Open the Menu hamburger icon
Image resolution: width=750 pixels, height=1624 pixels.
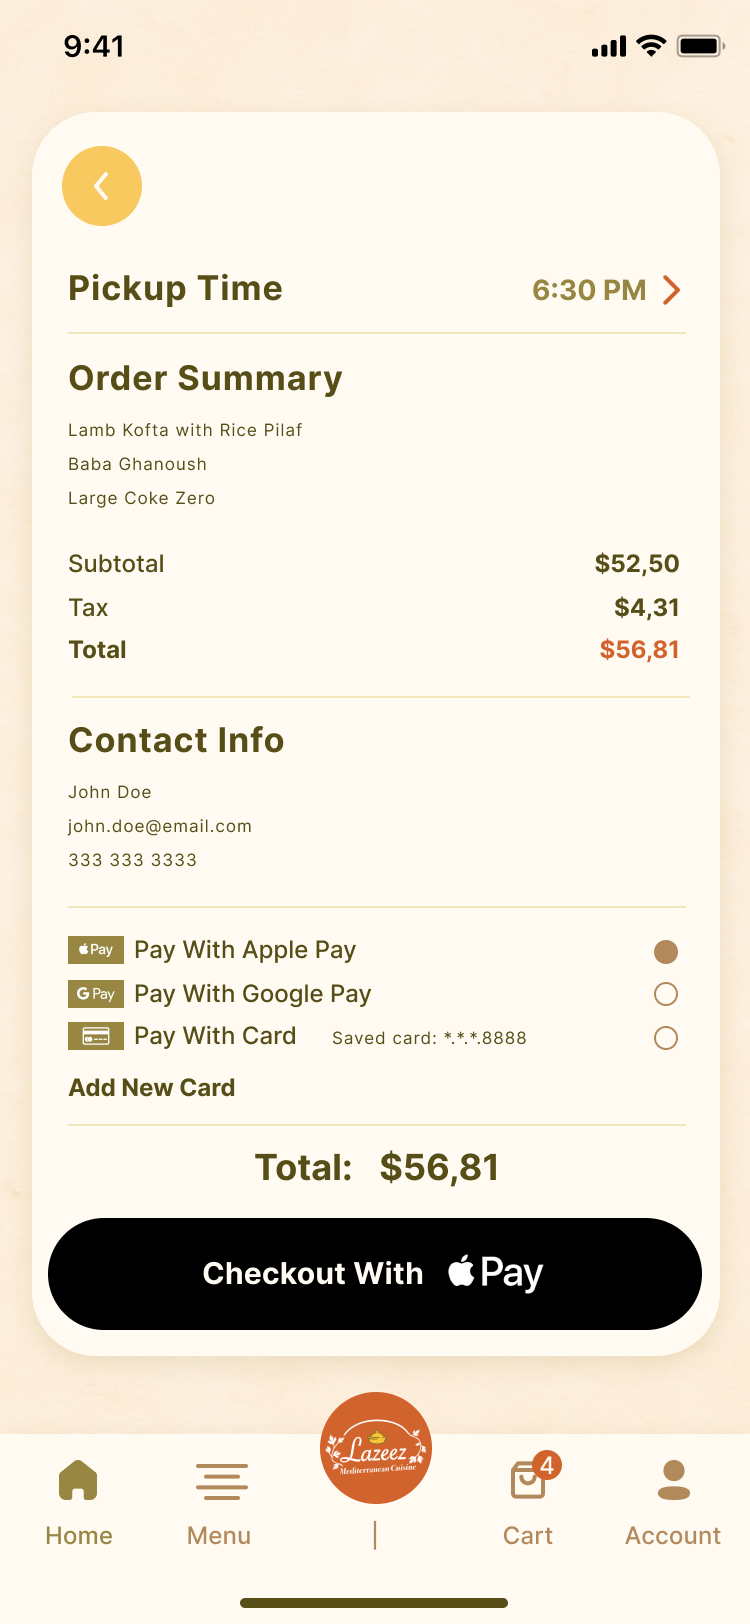(x=221, y=1481)
